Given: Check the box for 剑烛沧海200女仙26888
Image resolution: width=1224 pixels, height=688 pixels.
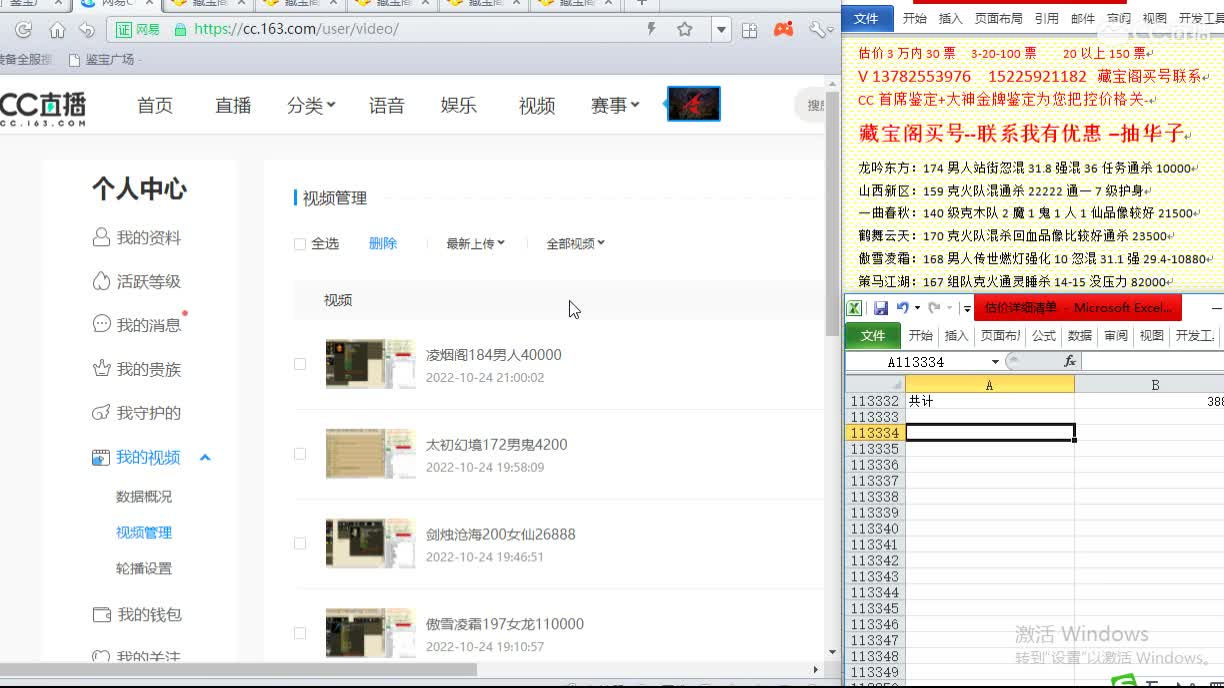Looking at the screenshot, I should click(x=300, y=544).
